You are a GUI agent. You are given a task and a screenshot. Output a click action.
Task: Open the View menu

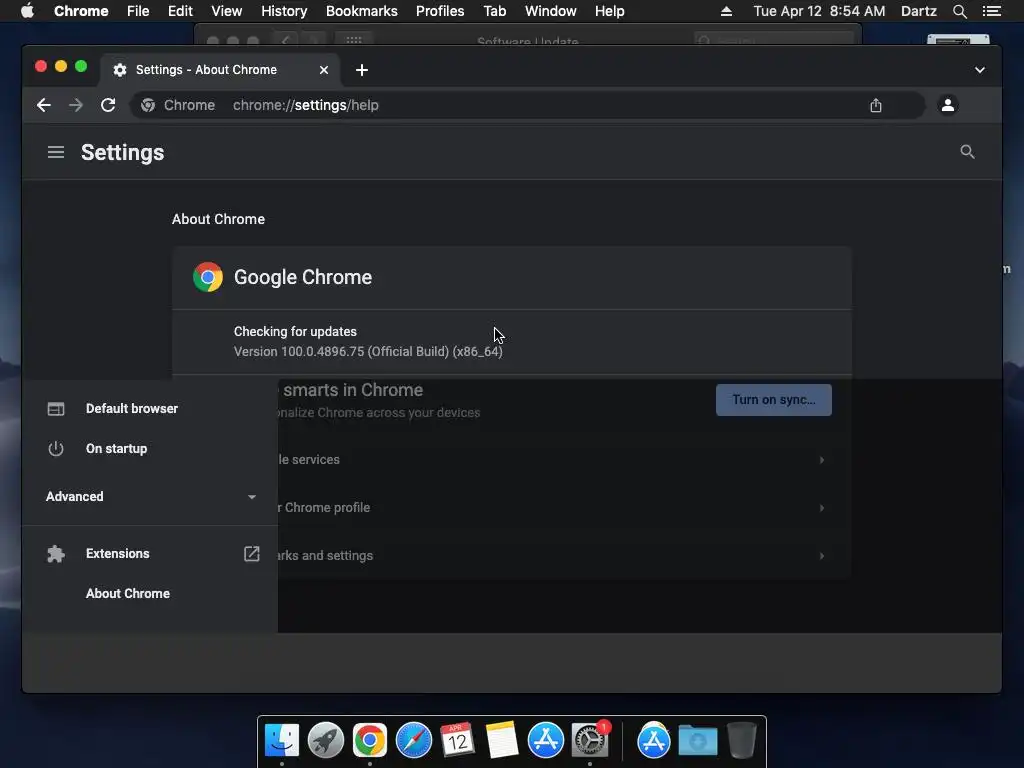coord(227,11)
